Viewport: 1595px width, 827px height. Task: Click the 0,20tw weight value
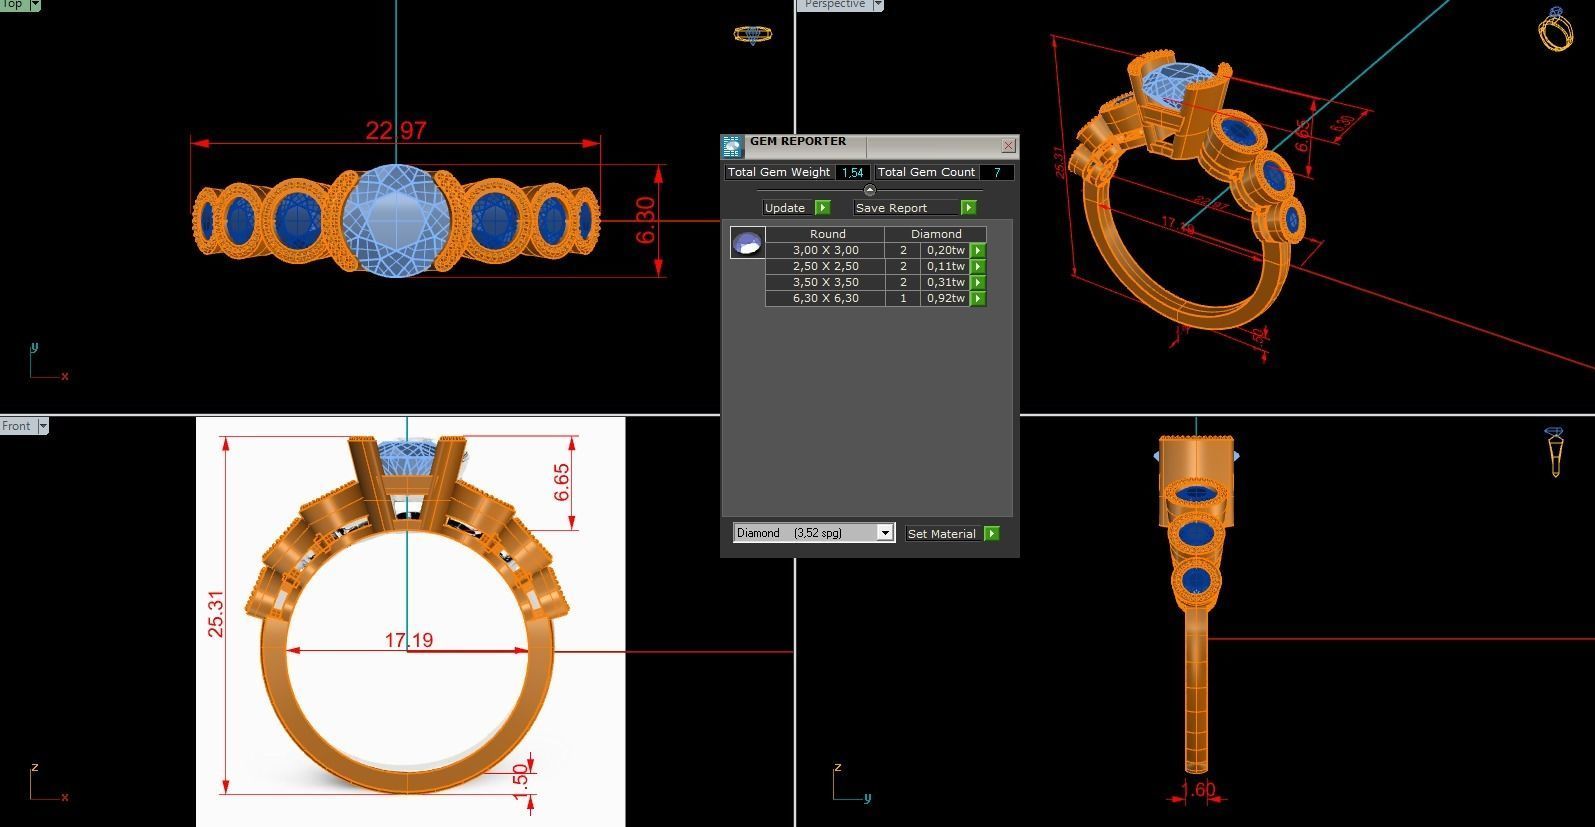pyautogui.click(x=945, y=250)
